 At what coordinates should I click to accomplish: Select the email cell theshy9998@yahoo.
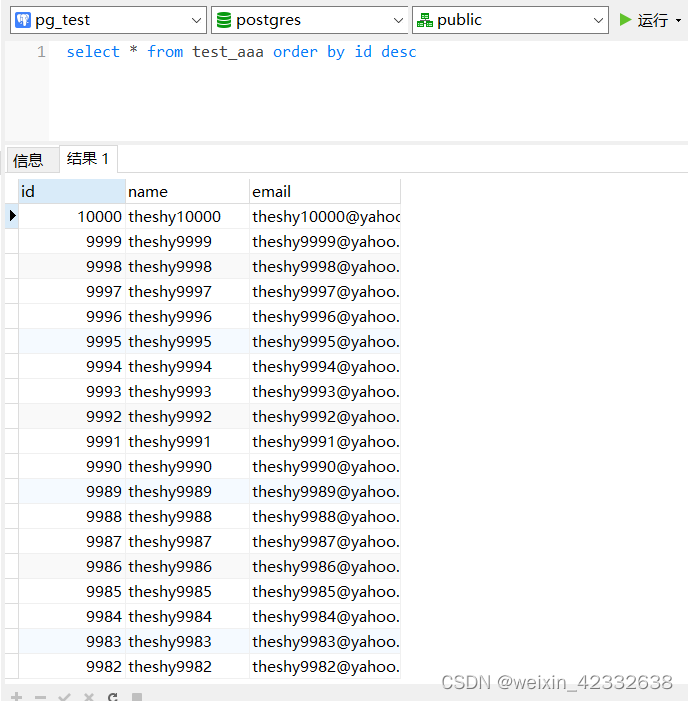[x=325, y=266]
